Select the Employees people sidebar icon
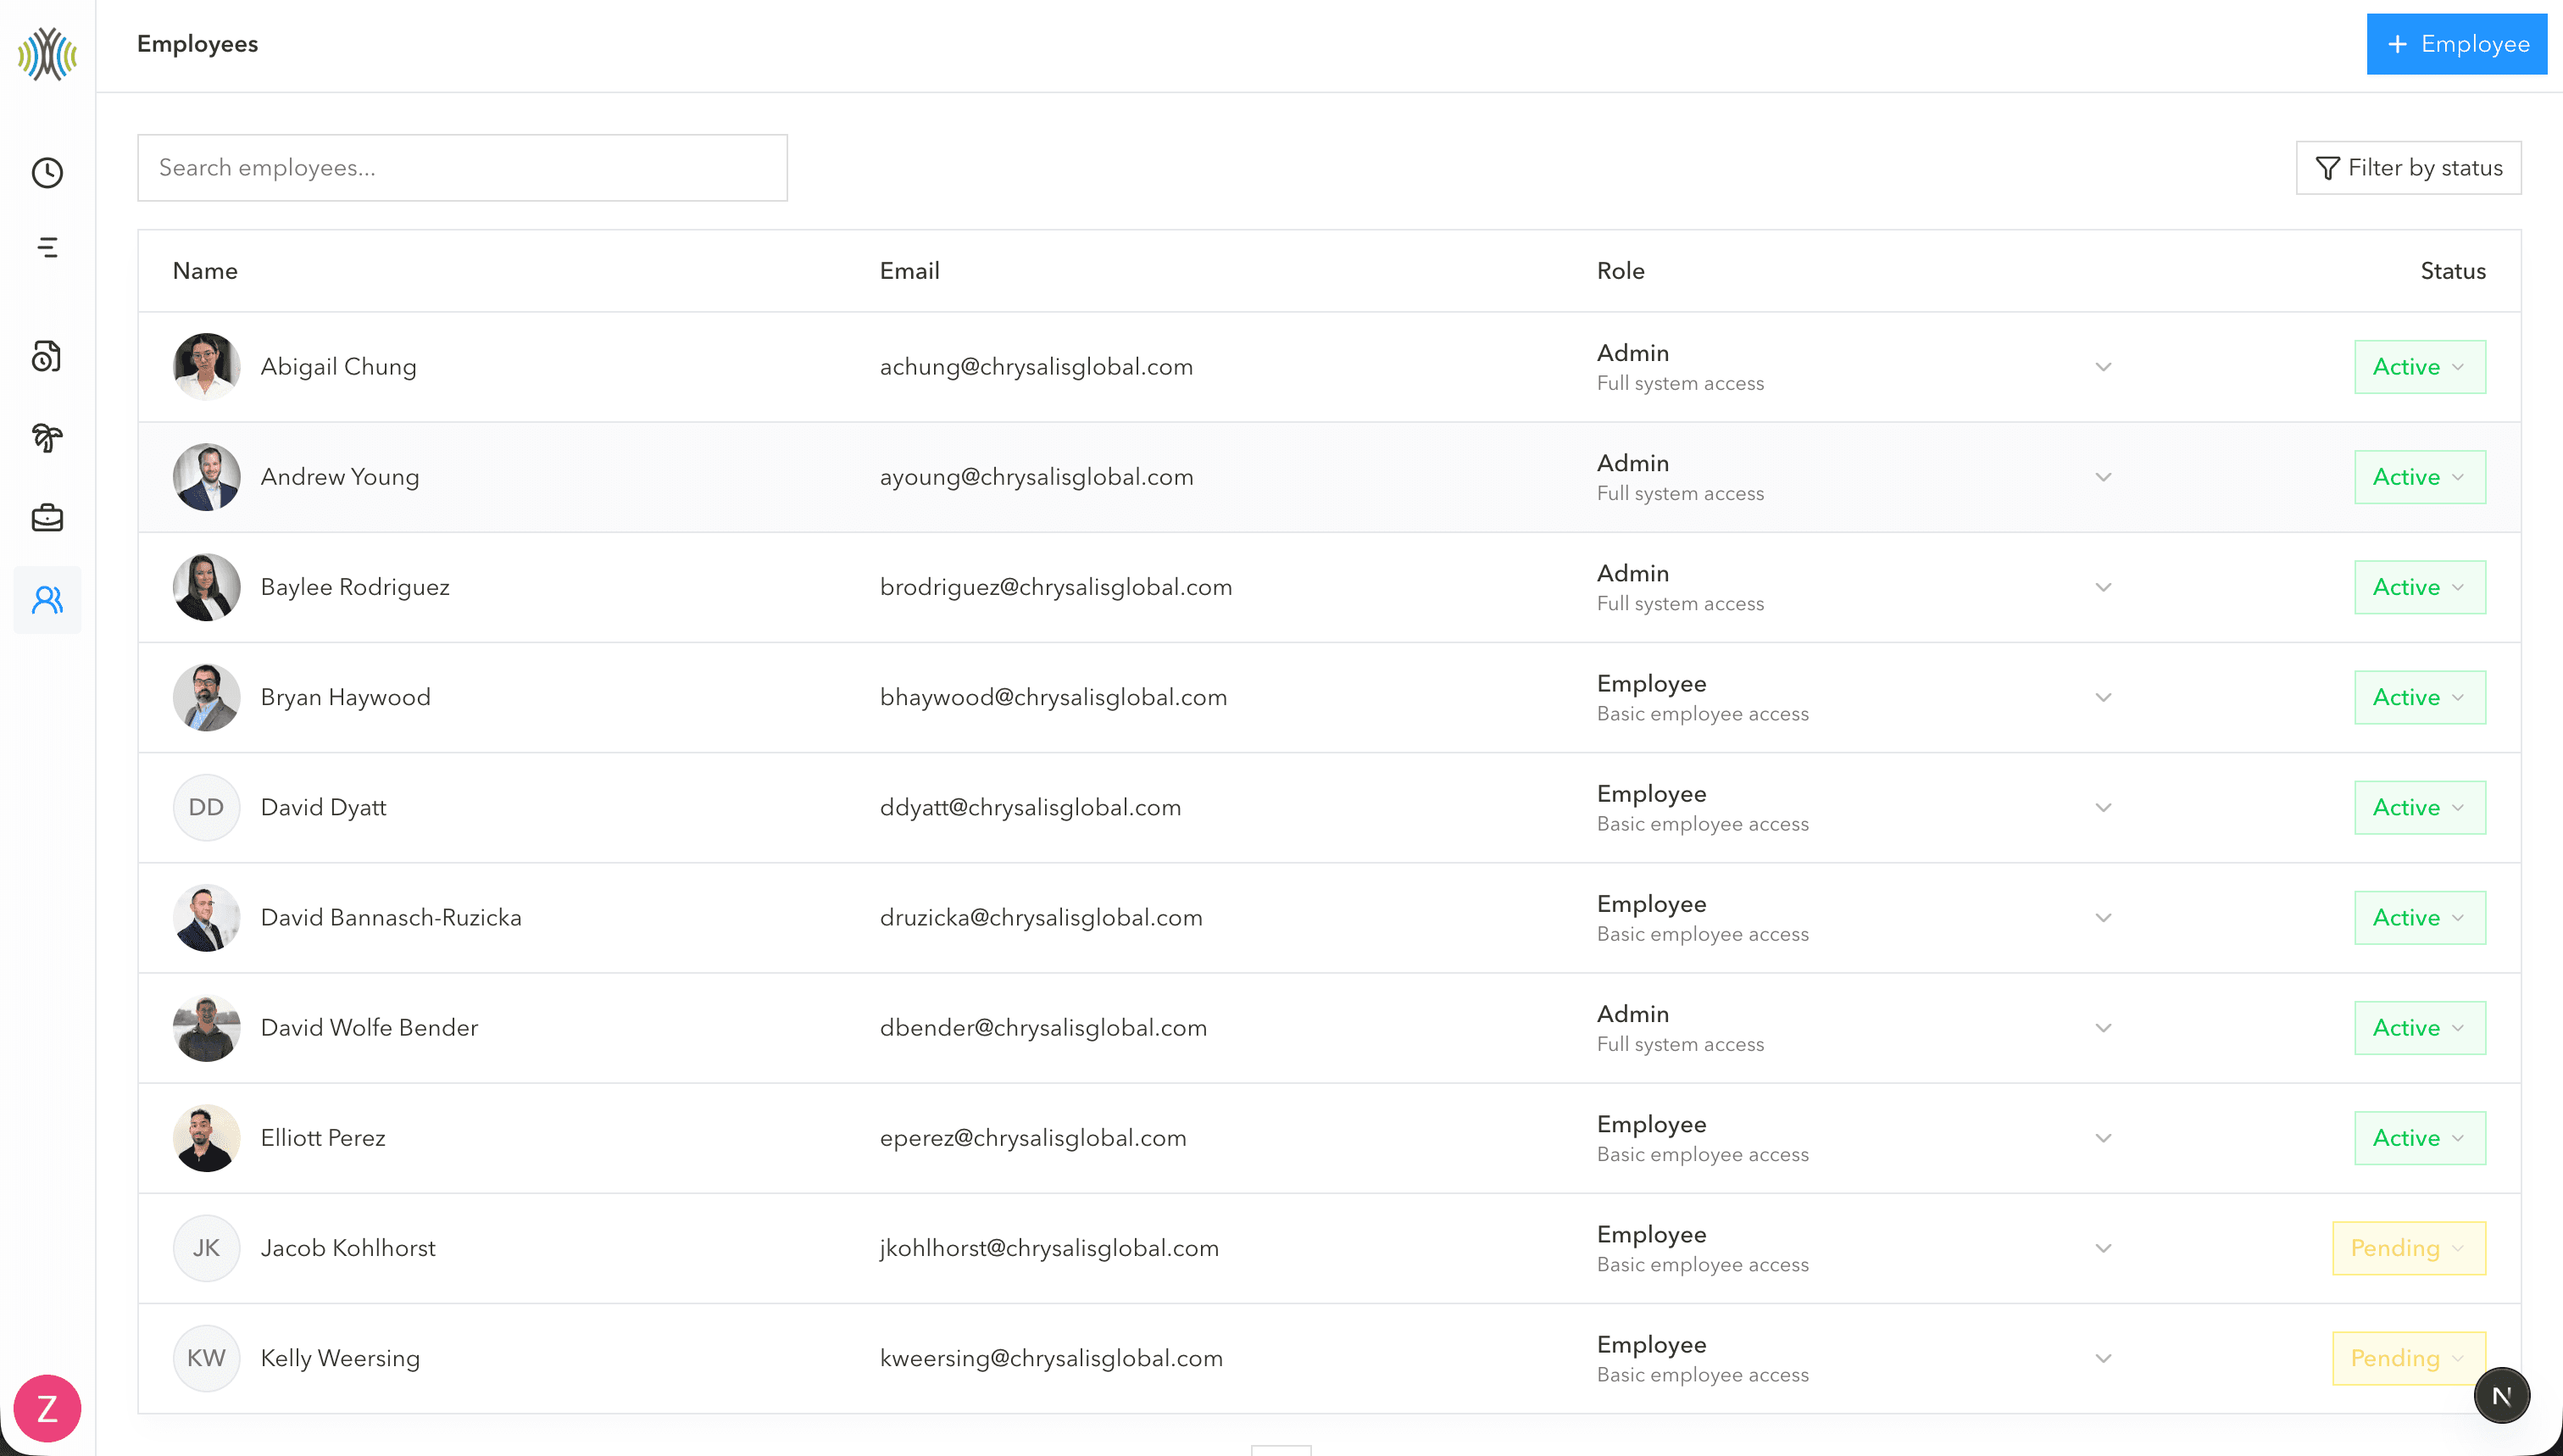This screenshot has height=1456, width=2563. pyautogui.click(x=47, y=599)
